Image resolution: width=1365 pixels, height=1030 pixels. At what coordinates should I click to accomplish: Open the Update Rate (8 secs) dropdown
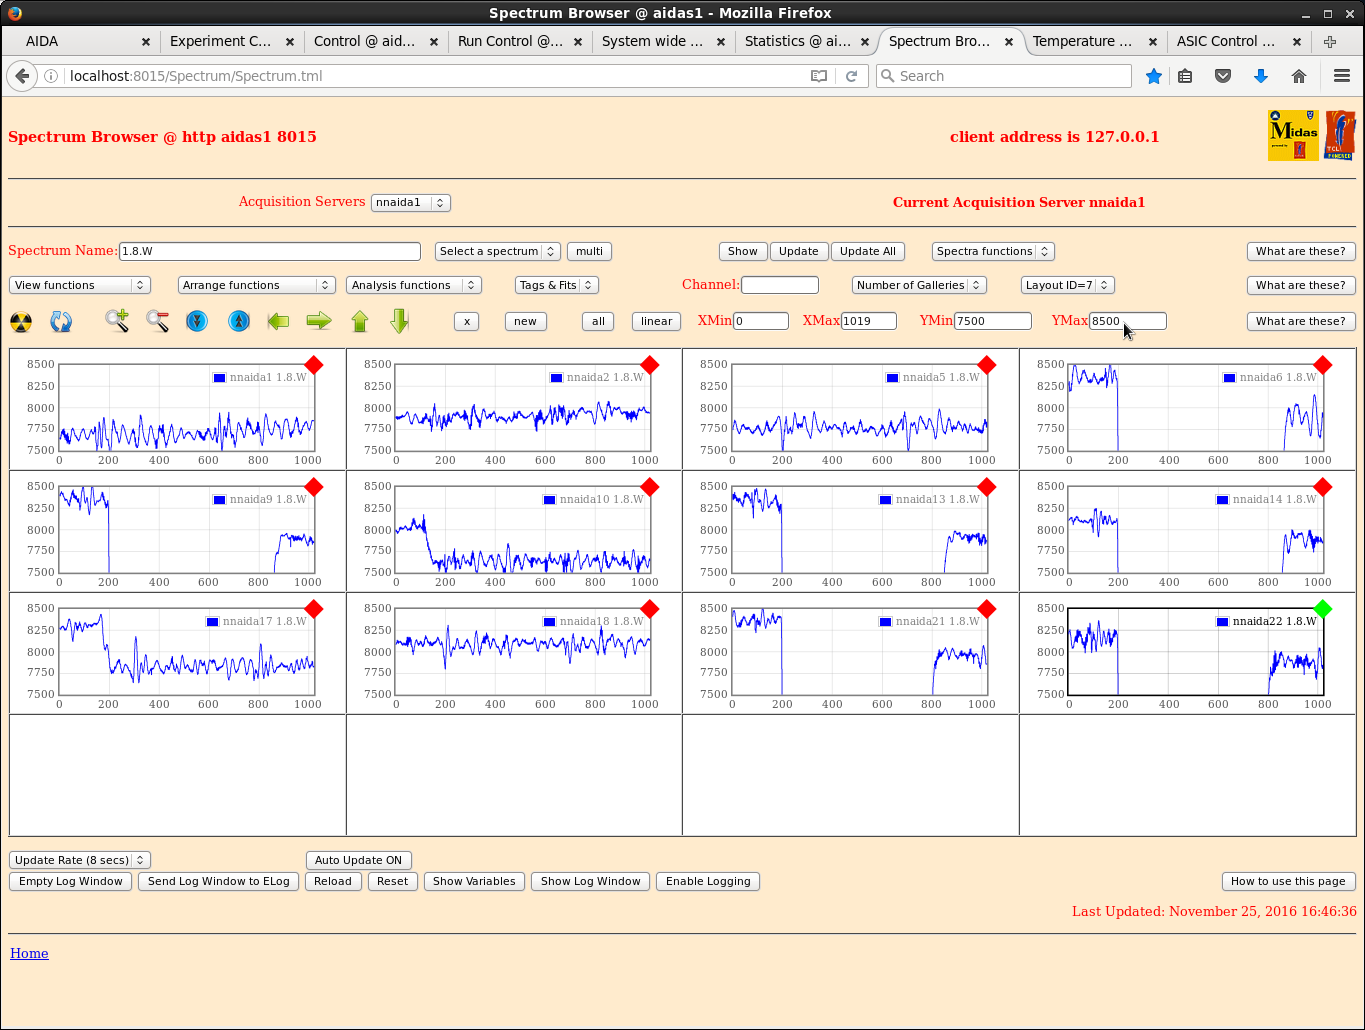coord(80,860)
